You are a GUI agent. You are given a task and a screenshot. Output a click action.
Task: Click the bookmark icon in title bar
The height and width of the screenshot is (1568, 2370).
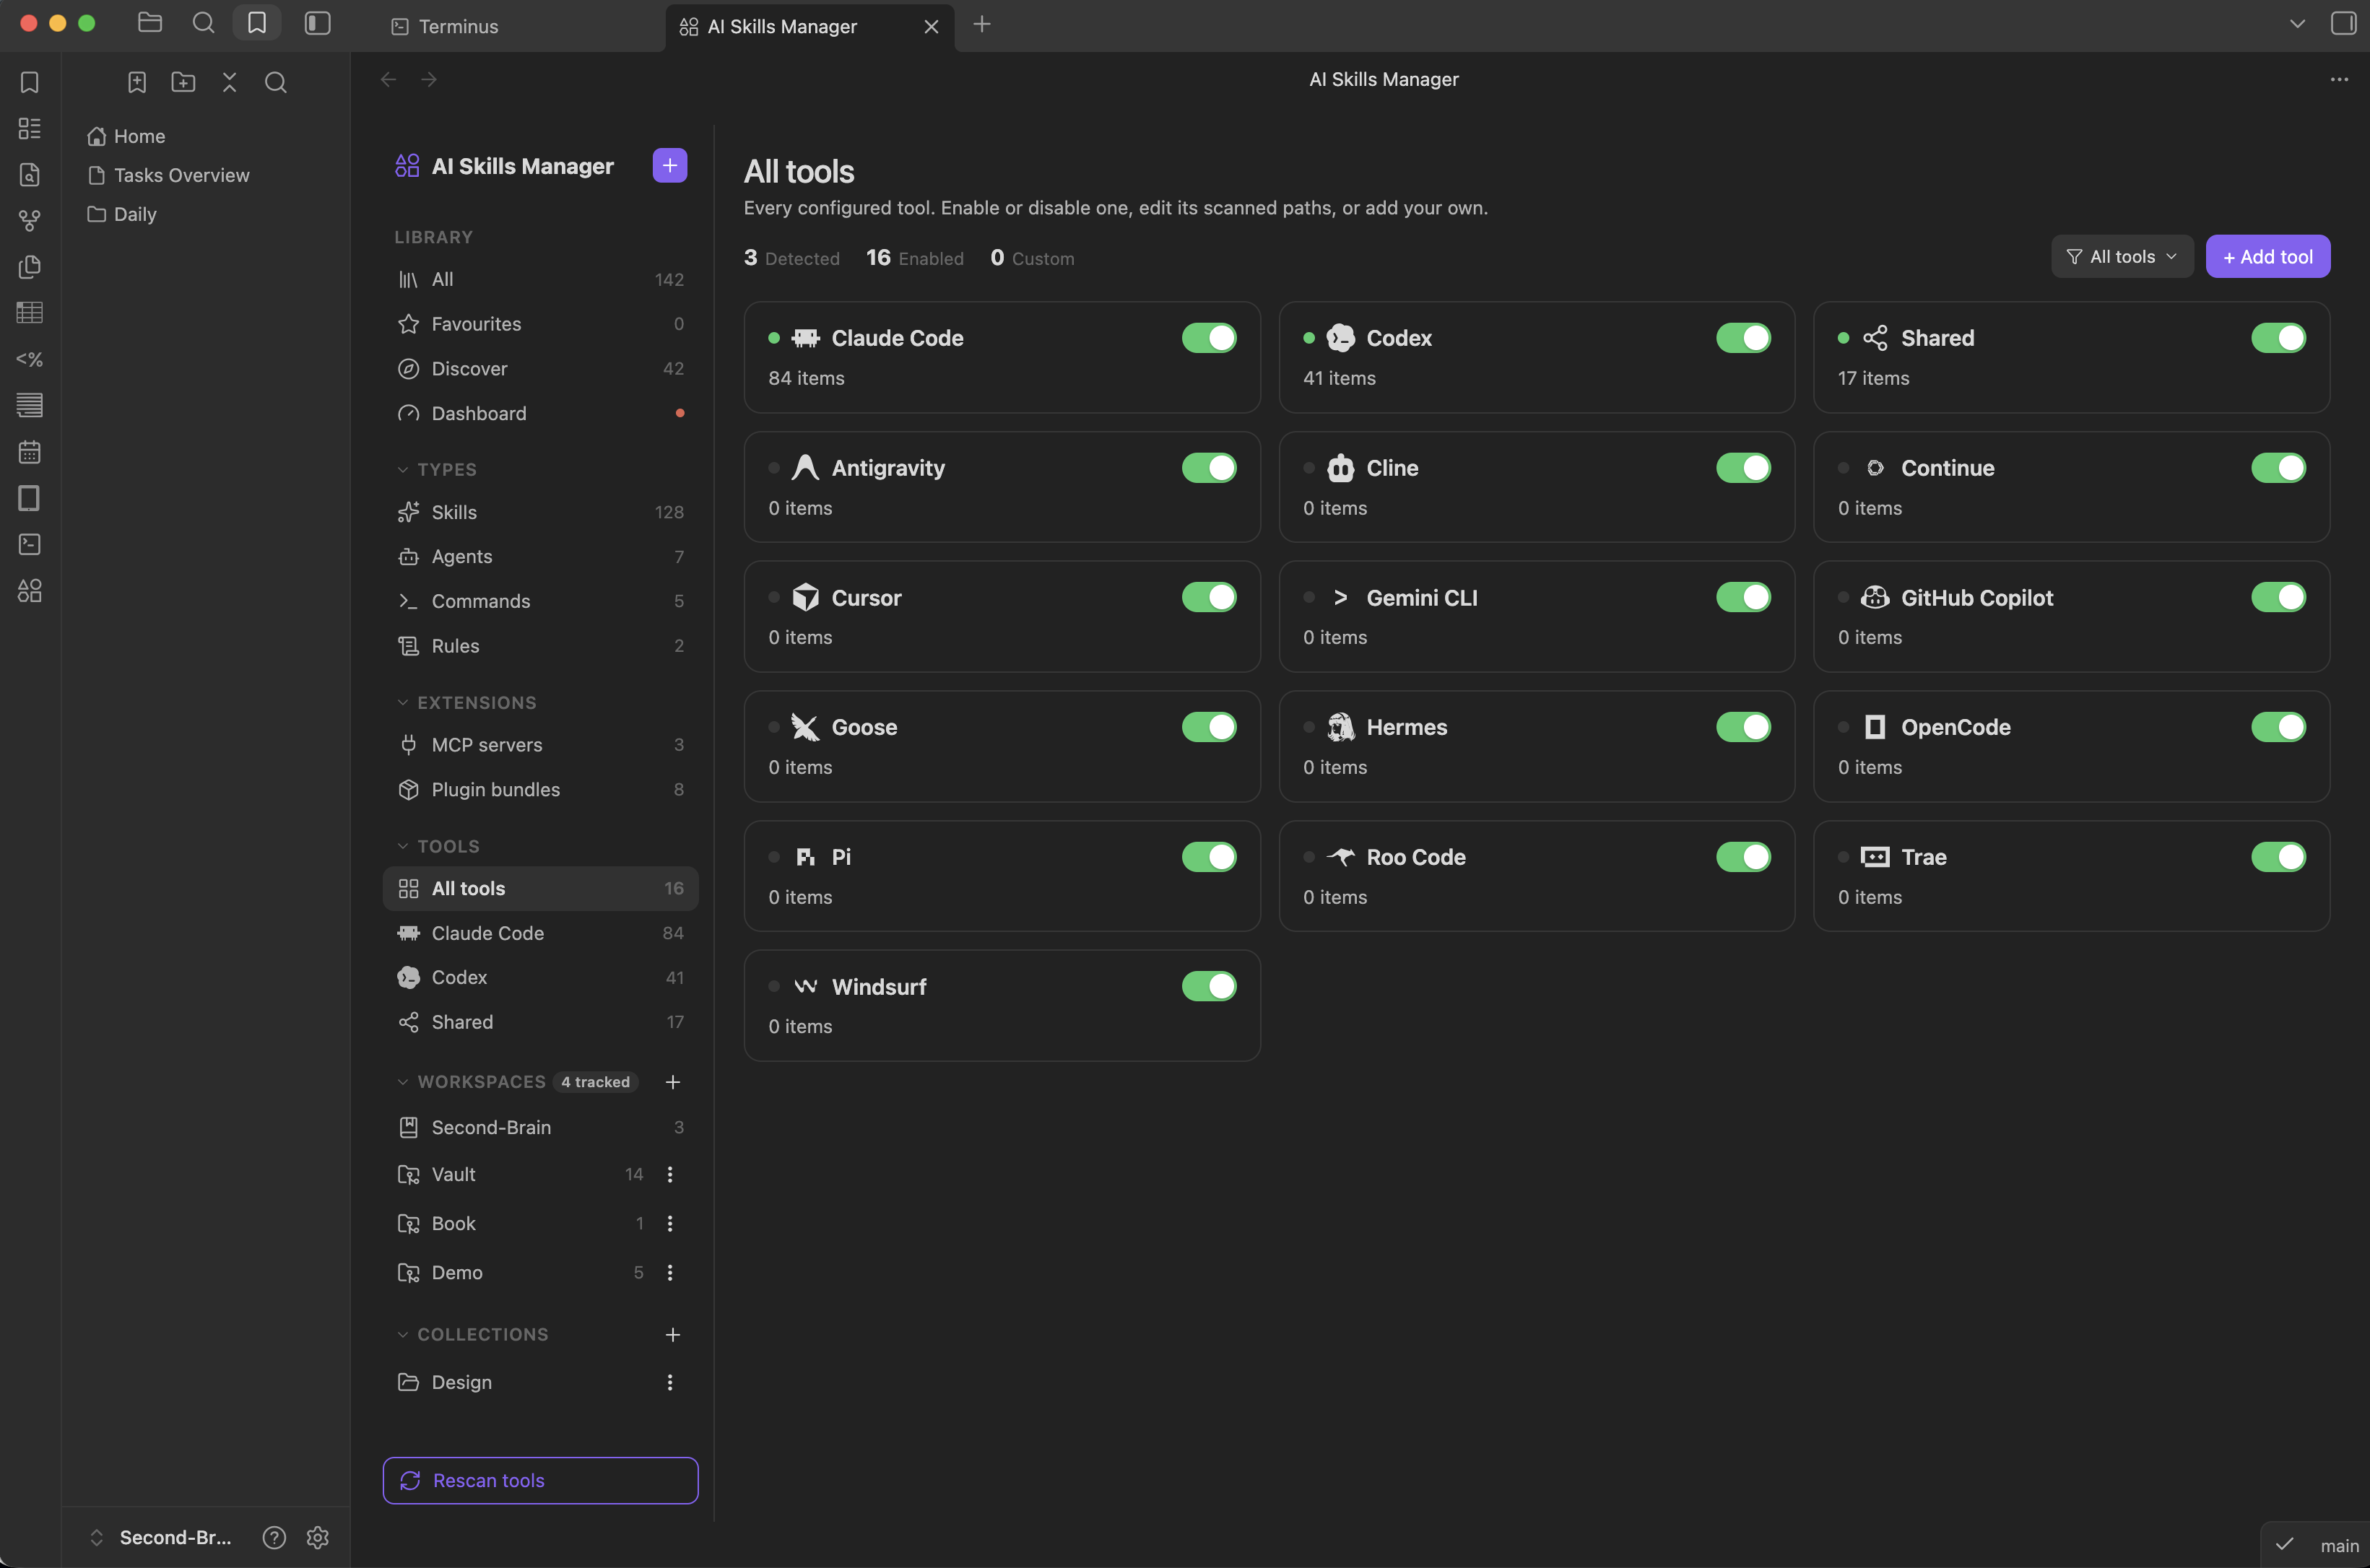(x=257, y=23)
